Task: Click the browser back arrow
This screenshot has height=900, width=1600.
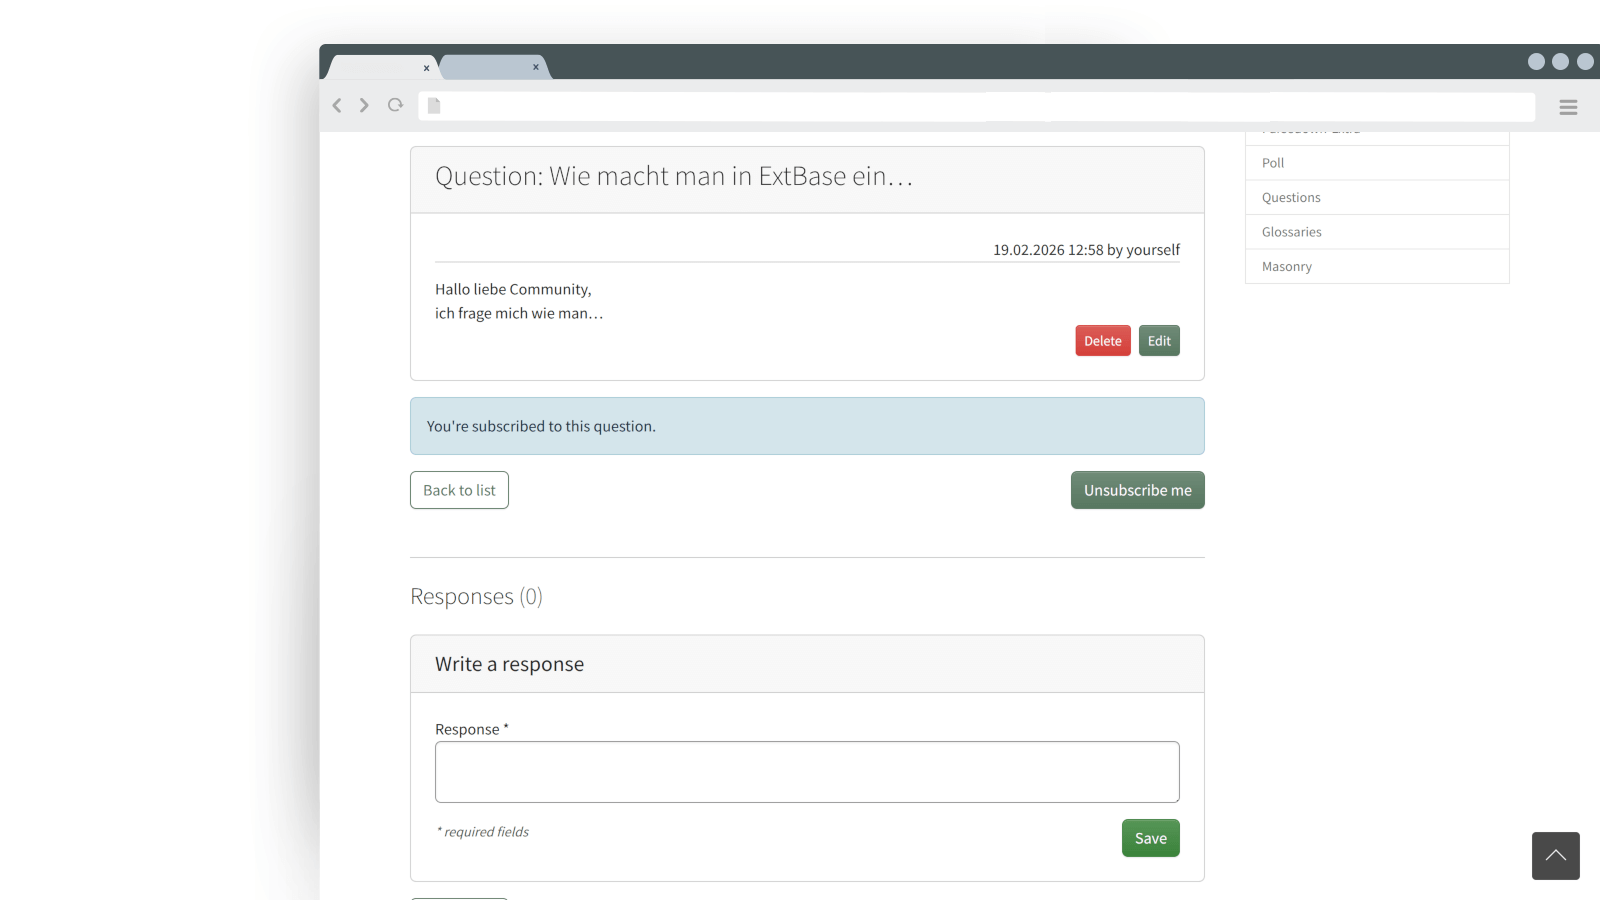Action: click(337, 106)
